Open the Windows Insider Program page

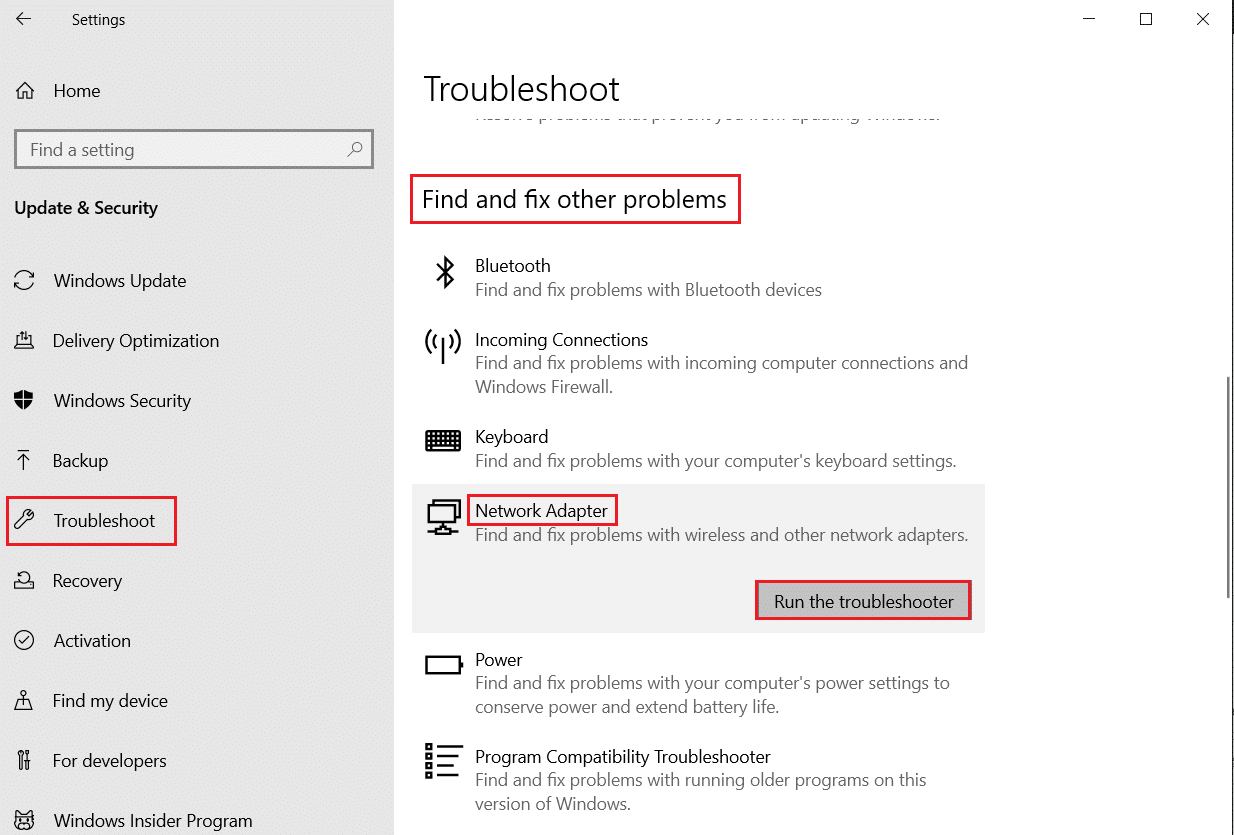pos(151,820)
